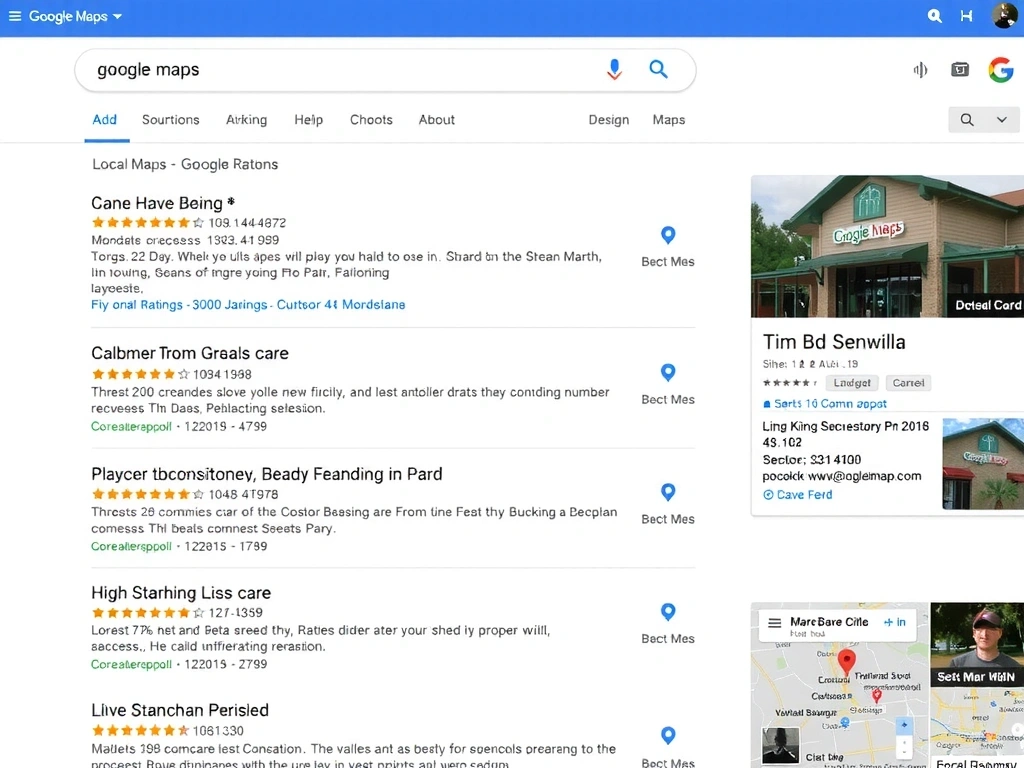
Task: Switch to the Maps tab
Action: 668,119
